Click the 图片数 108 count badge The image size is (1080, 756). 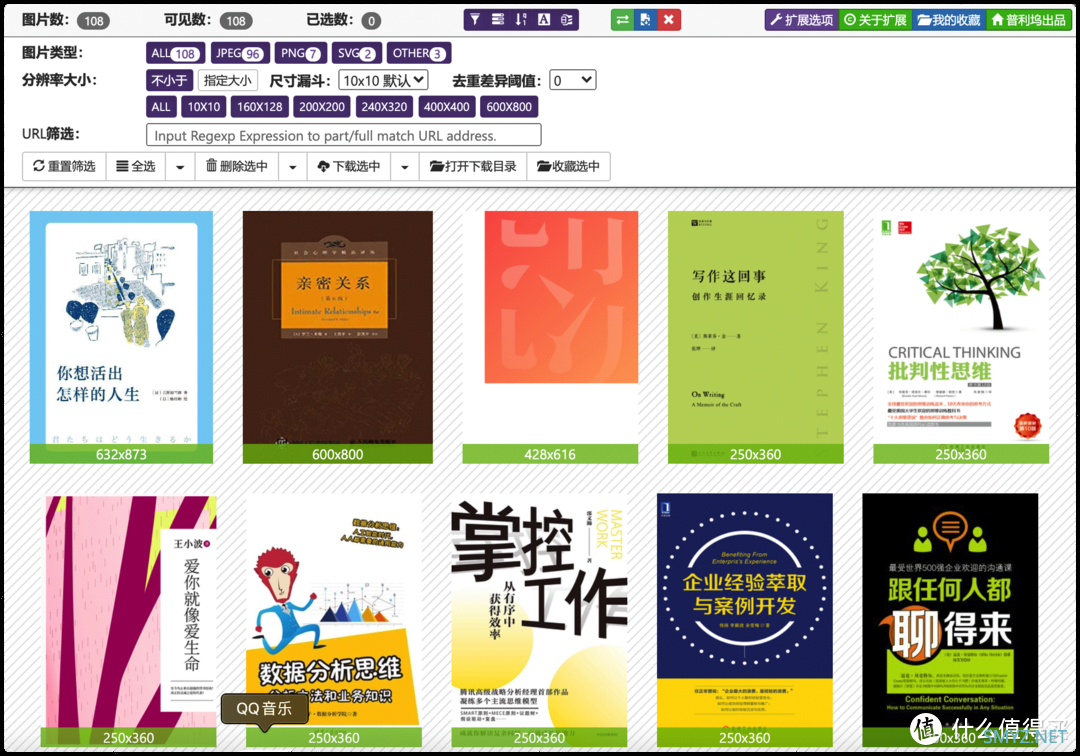94,21
